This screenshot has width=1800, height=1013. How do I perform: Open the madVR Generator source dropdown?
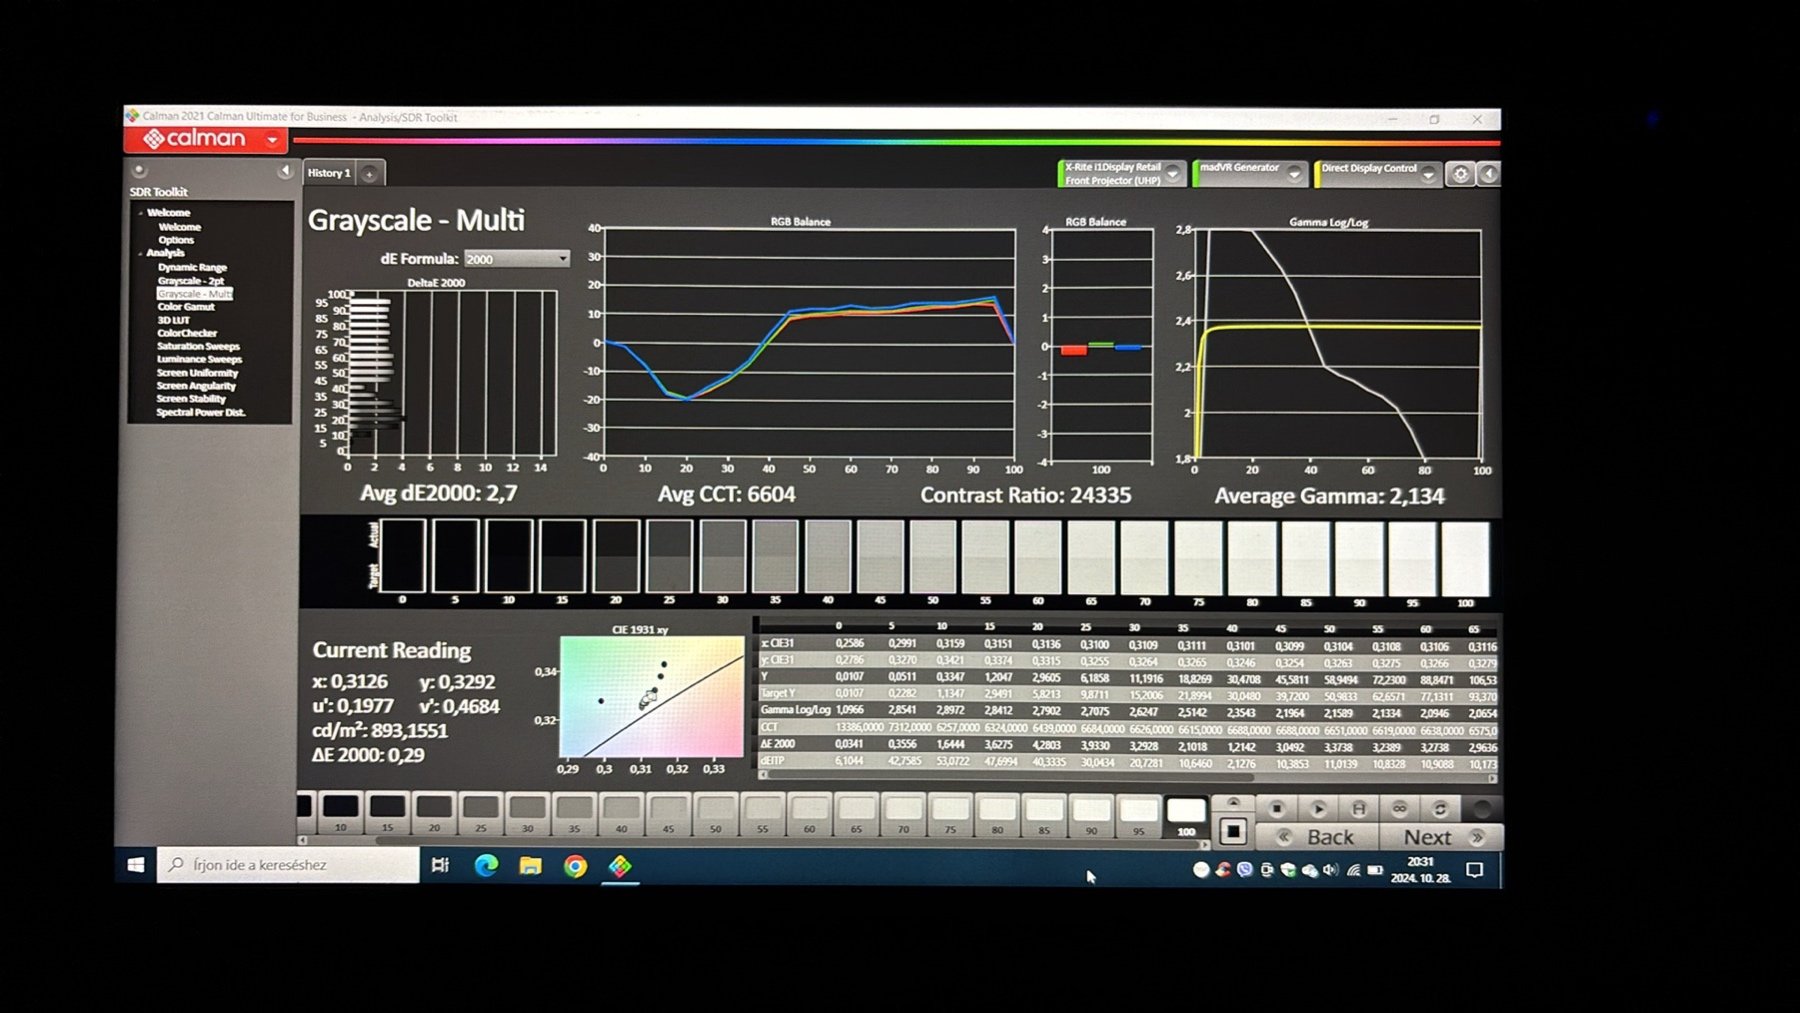pyautogui.click(x=1294, y=174)
